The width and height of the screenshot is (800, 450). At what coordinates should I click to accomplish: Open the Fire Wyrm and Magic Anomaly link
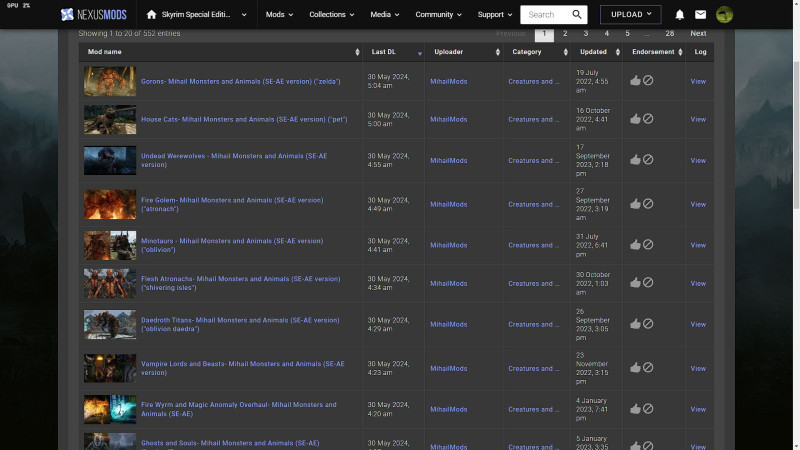239,409
